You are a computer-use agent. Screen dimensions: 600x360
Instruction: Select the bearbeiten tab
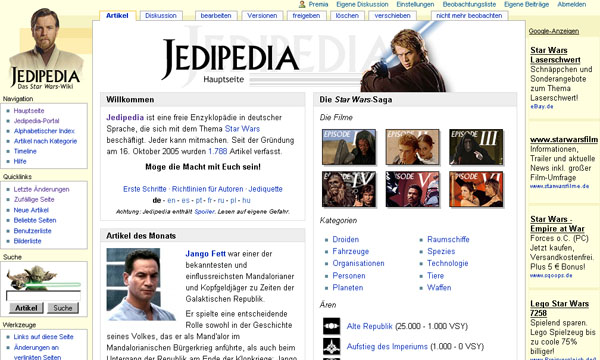pos(216,16)
